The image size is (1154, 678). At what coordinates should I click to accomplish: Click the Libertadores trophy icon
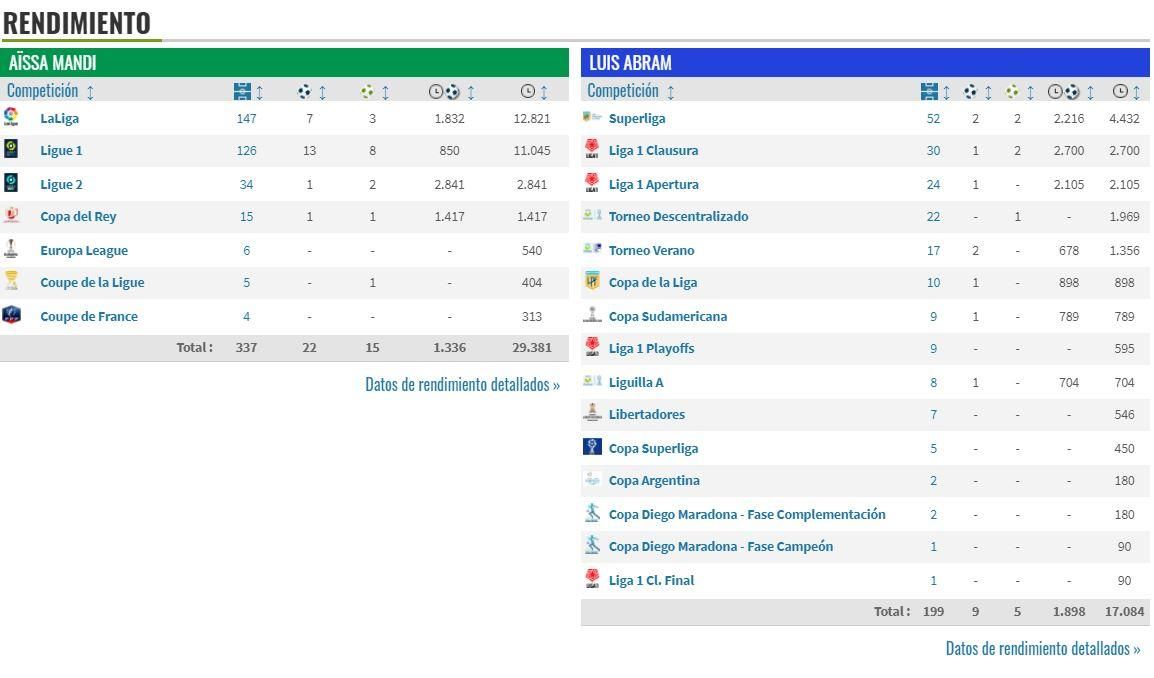(592, 414)
